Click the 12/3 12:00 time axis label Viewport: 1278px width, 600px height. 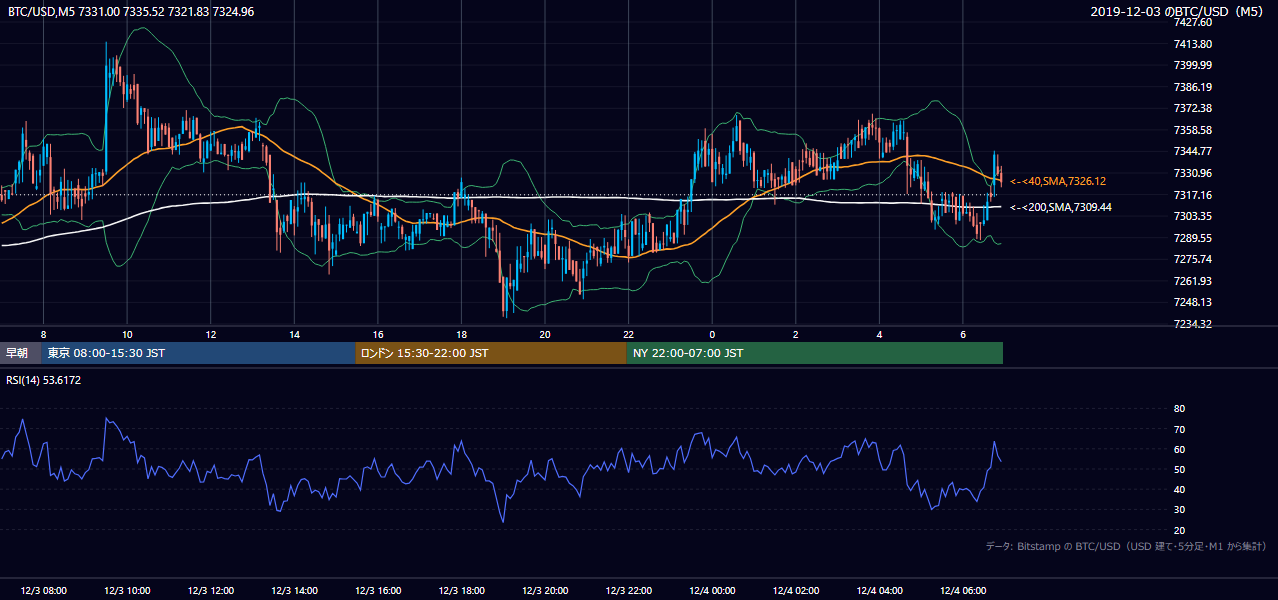[x=210, y=590]
